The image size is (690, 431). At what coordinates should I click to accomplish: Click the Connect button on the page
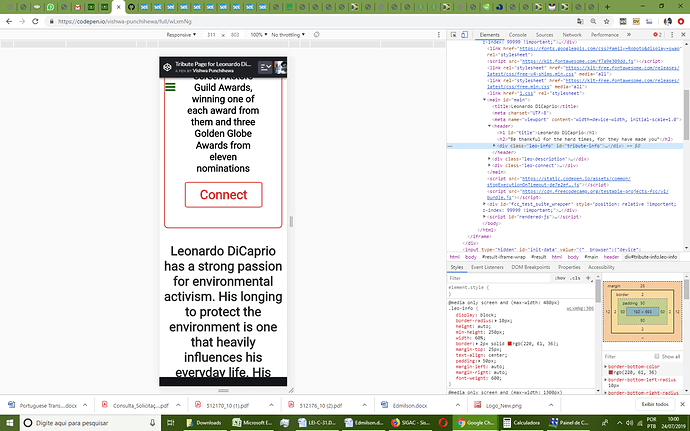pyautogui.click(x=224, y=195)
